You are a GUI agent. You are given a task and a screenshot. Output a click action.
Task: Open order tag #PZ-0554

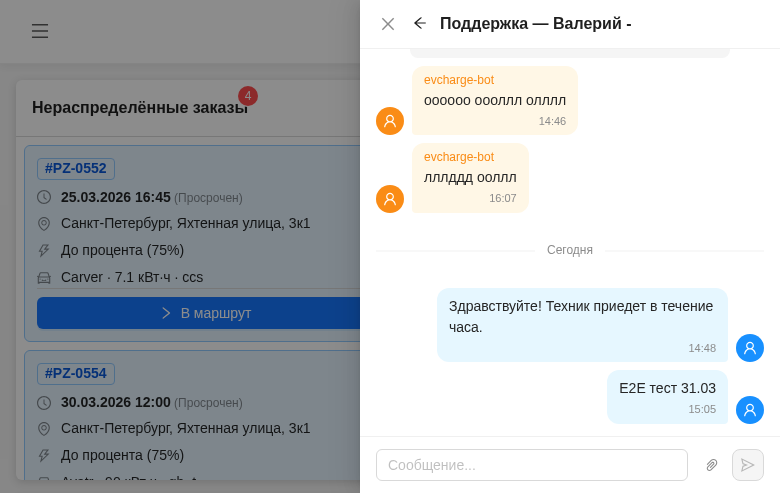(76, 374)
